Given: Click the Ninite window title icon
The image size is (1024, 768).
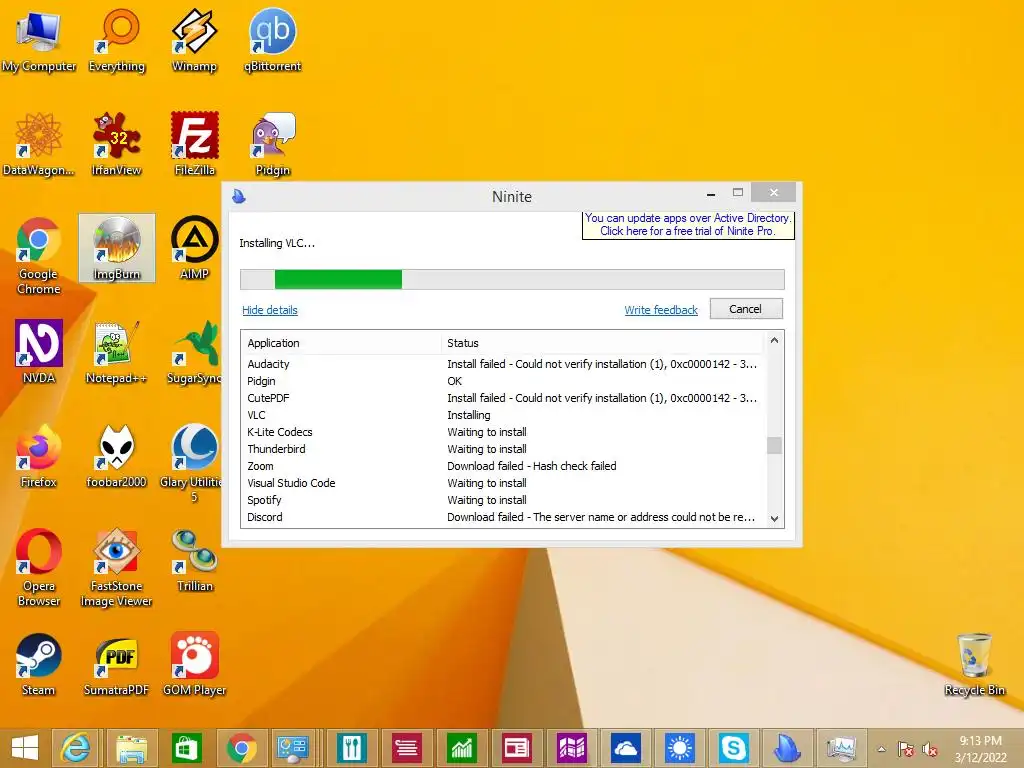Looking at the screenshot, I should point(239,196).
